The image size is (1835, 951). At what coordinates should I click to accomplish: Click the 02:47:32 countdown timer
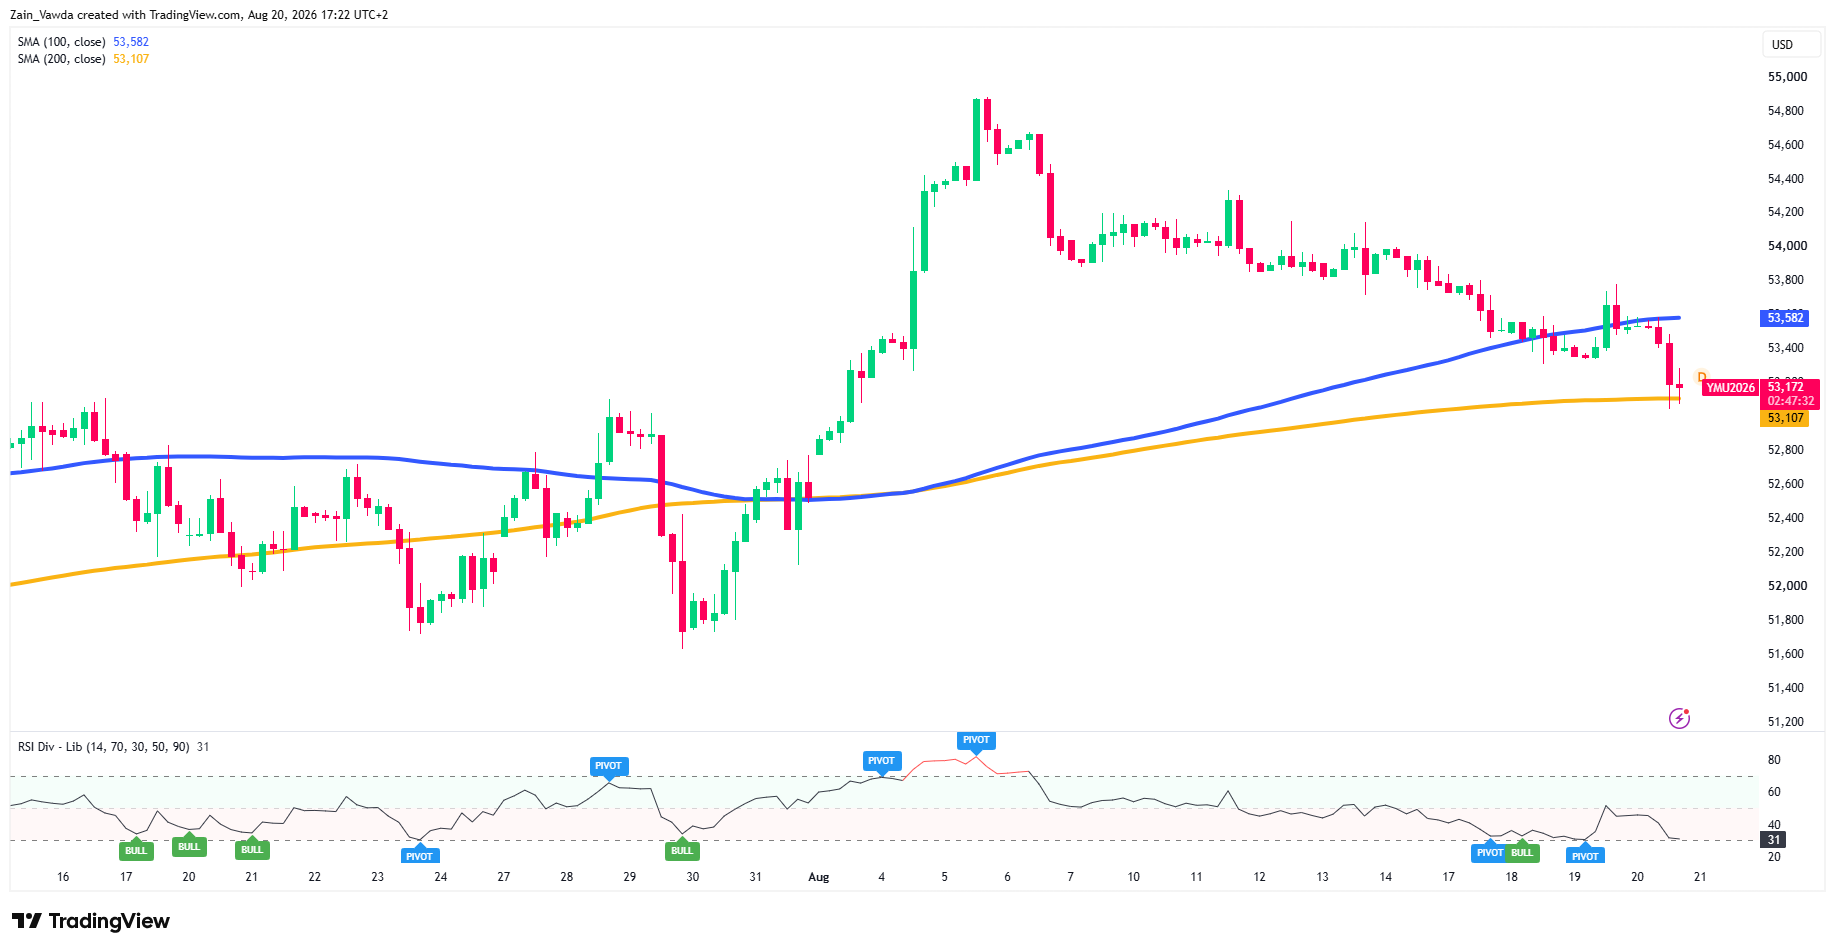tap(1790, 401)
